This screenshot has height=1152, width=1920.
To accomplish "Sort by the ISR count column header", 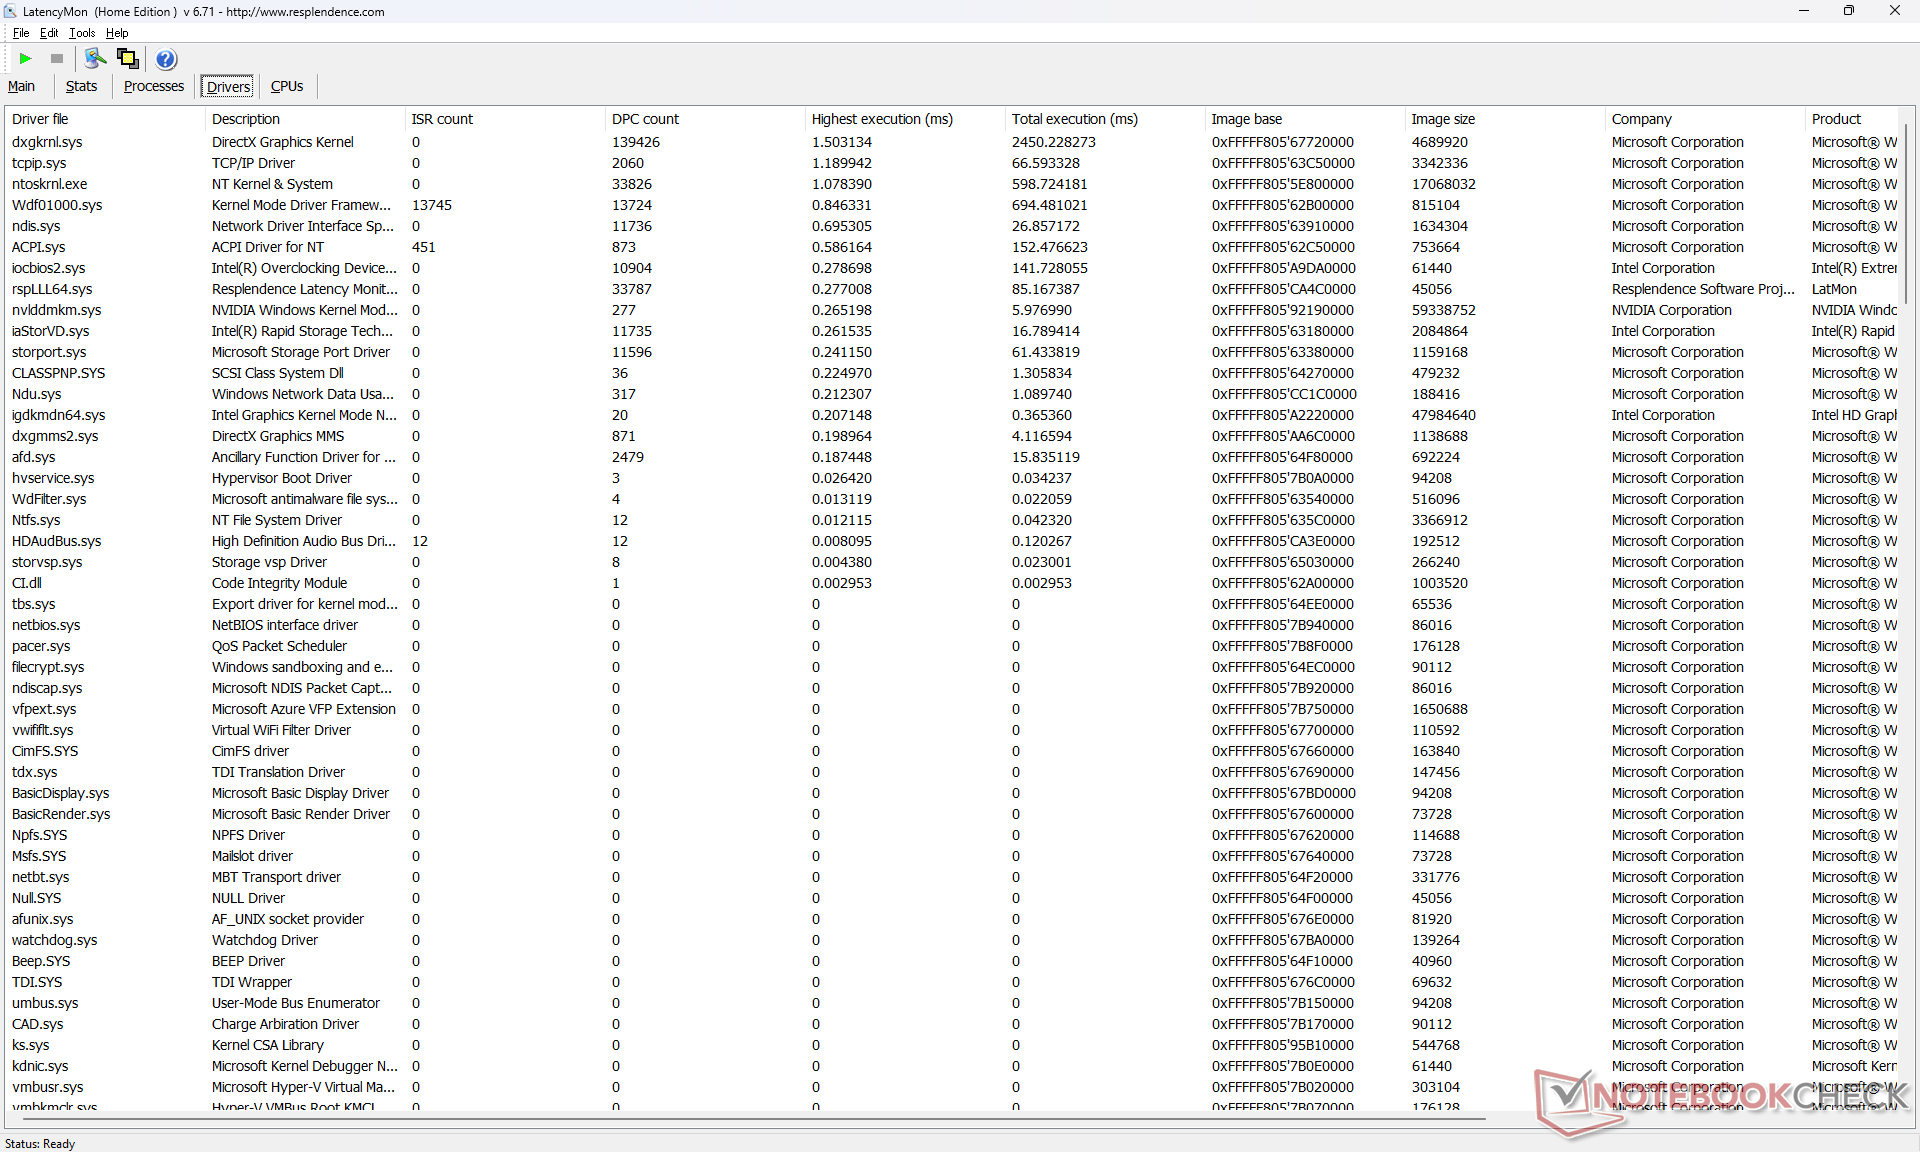I will 442,119.
